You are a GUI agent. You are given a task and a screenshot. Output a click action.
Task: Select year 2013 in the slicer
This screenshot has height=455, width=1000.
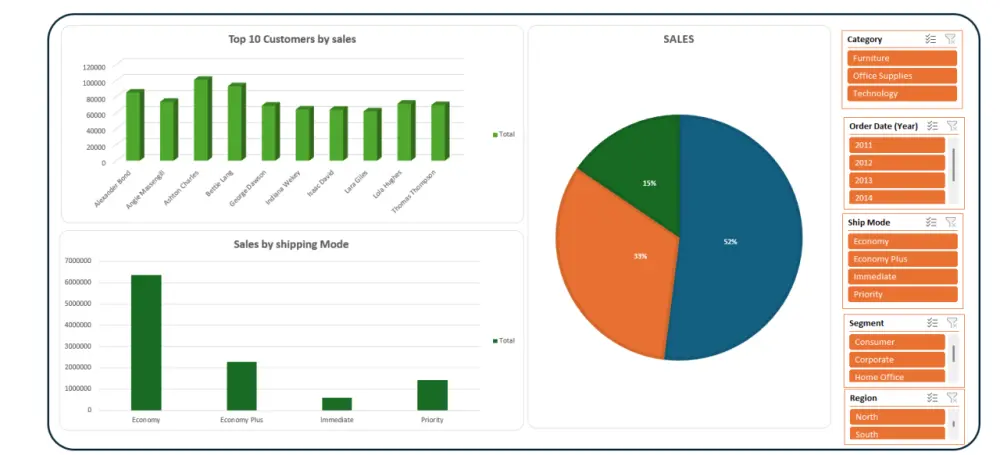[x=897, y=180]
